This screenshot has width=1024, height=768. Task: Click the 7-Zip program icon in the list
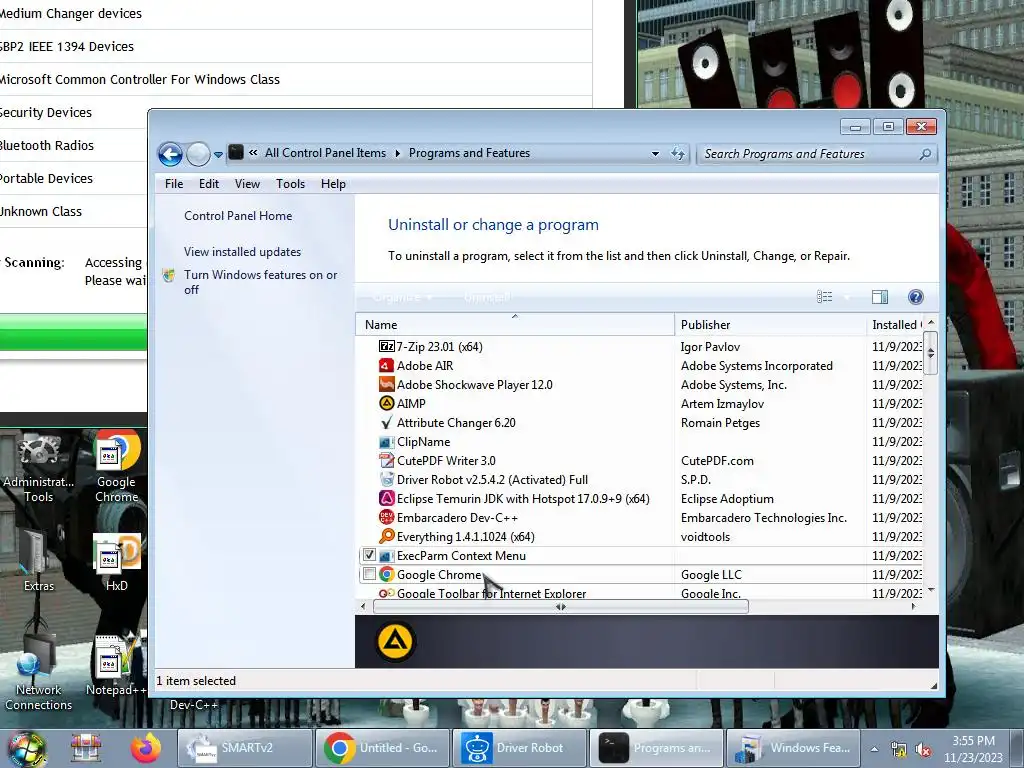[x=387, y=346]
